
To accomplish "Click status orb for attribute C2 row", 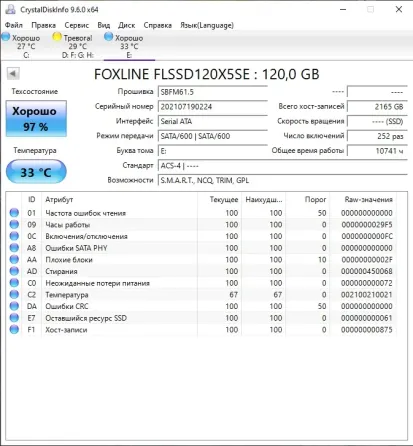I will point(14,294).
